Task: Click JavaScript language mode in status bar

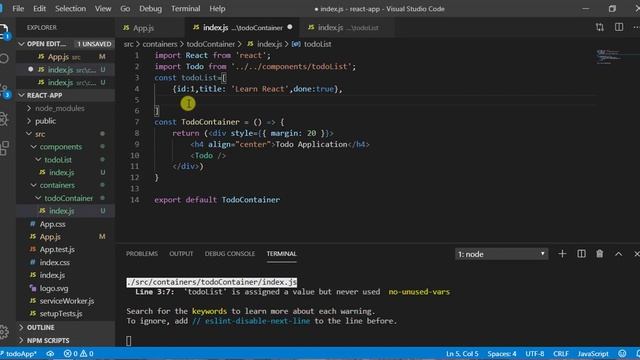Action: (x=593, y=353)
